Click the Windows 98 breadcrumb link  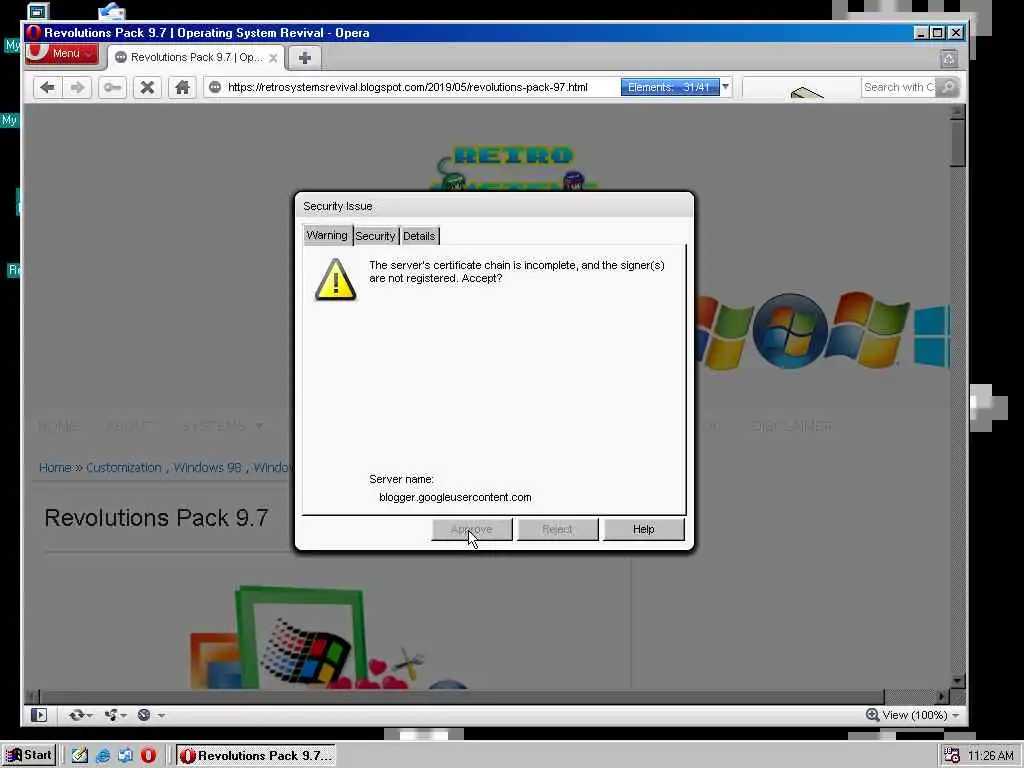pyautogui.click(x=207, y=468)
